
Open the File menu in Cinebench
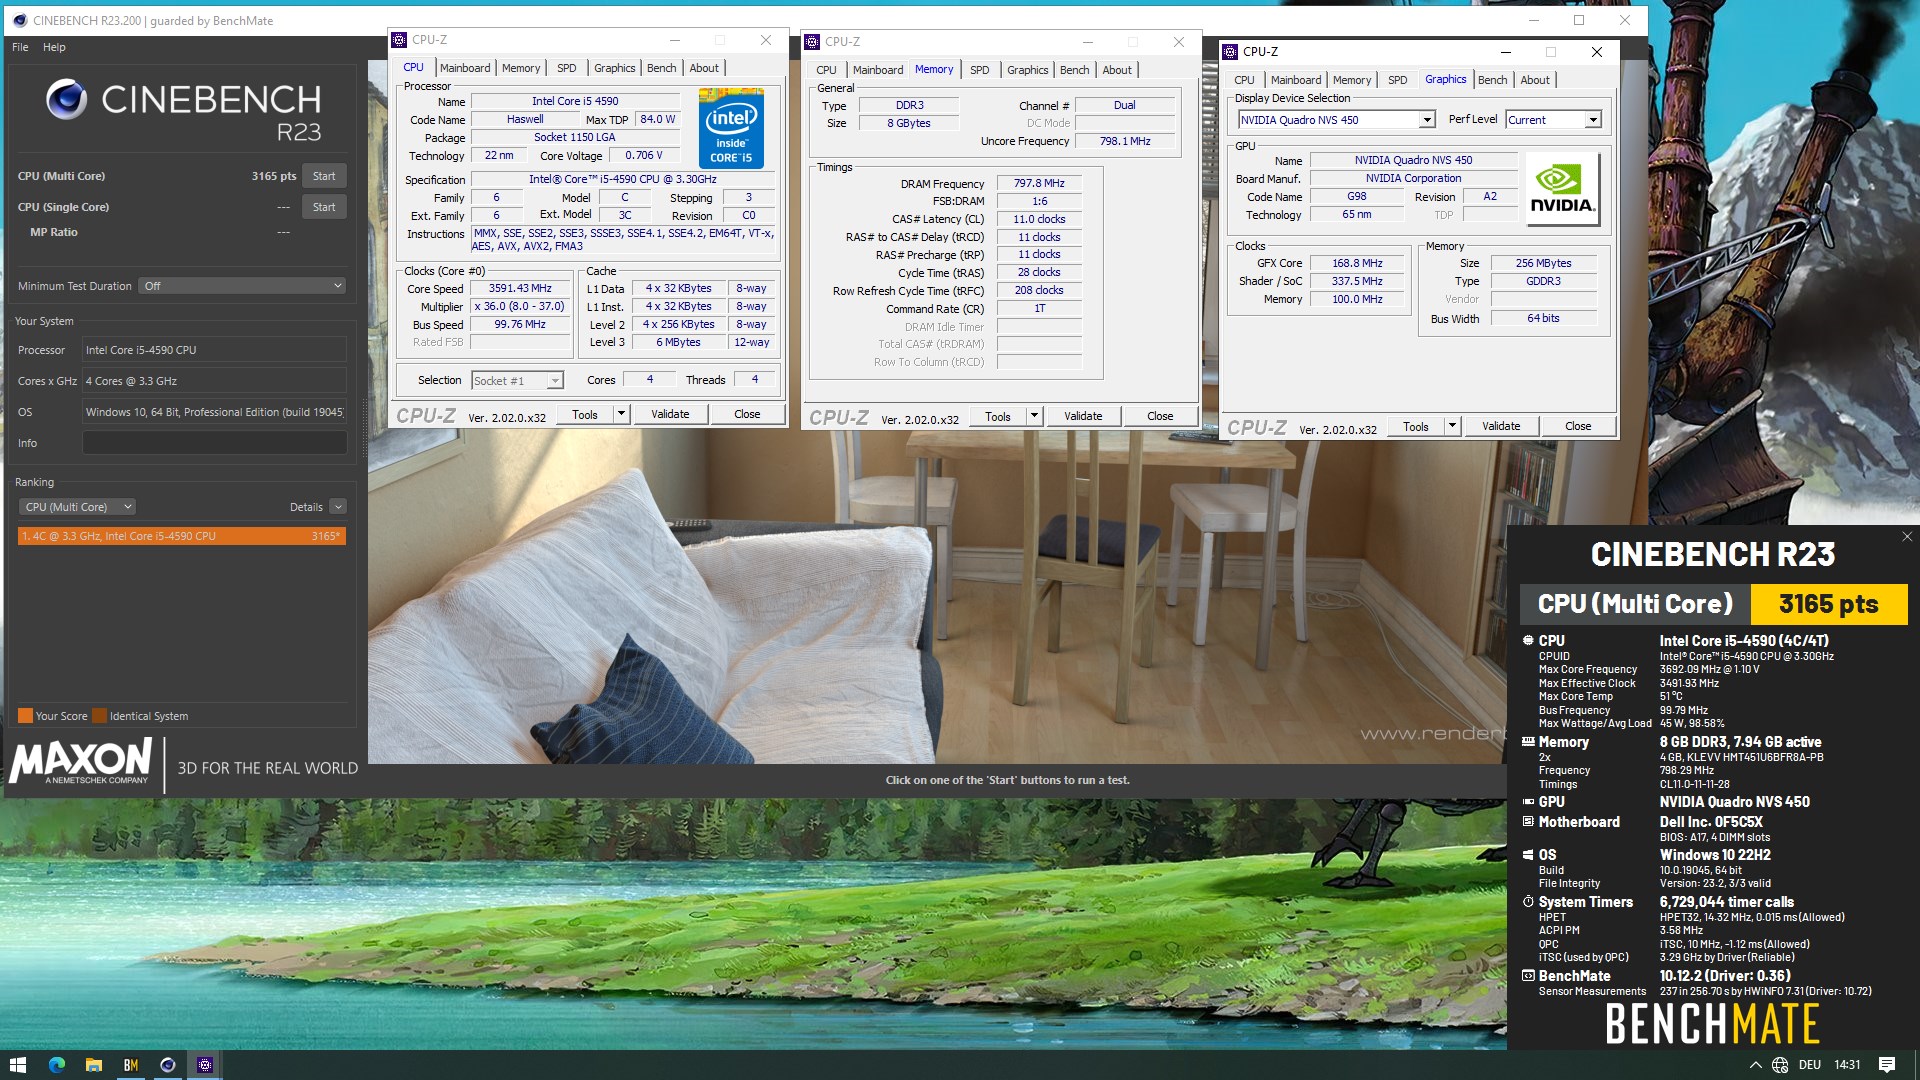(20, 47)
